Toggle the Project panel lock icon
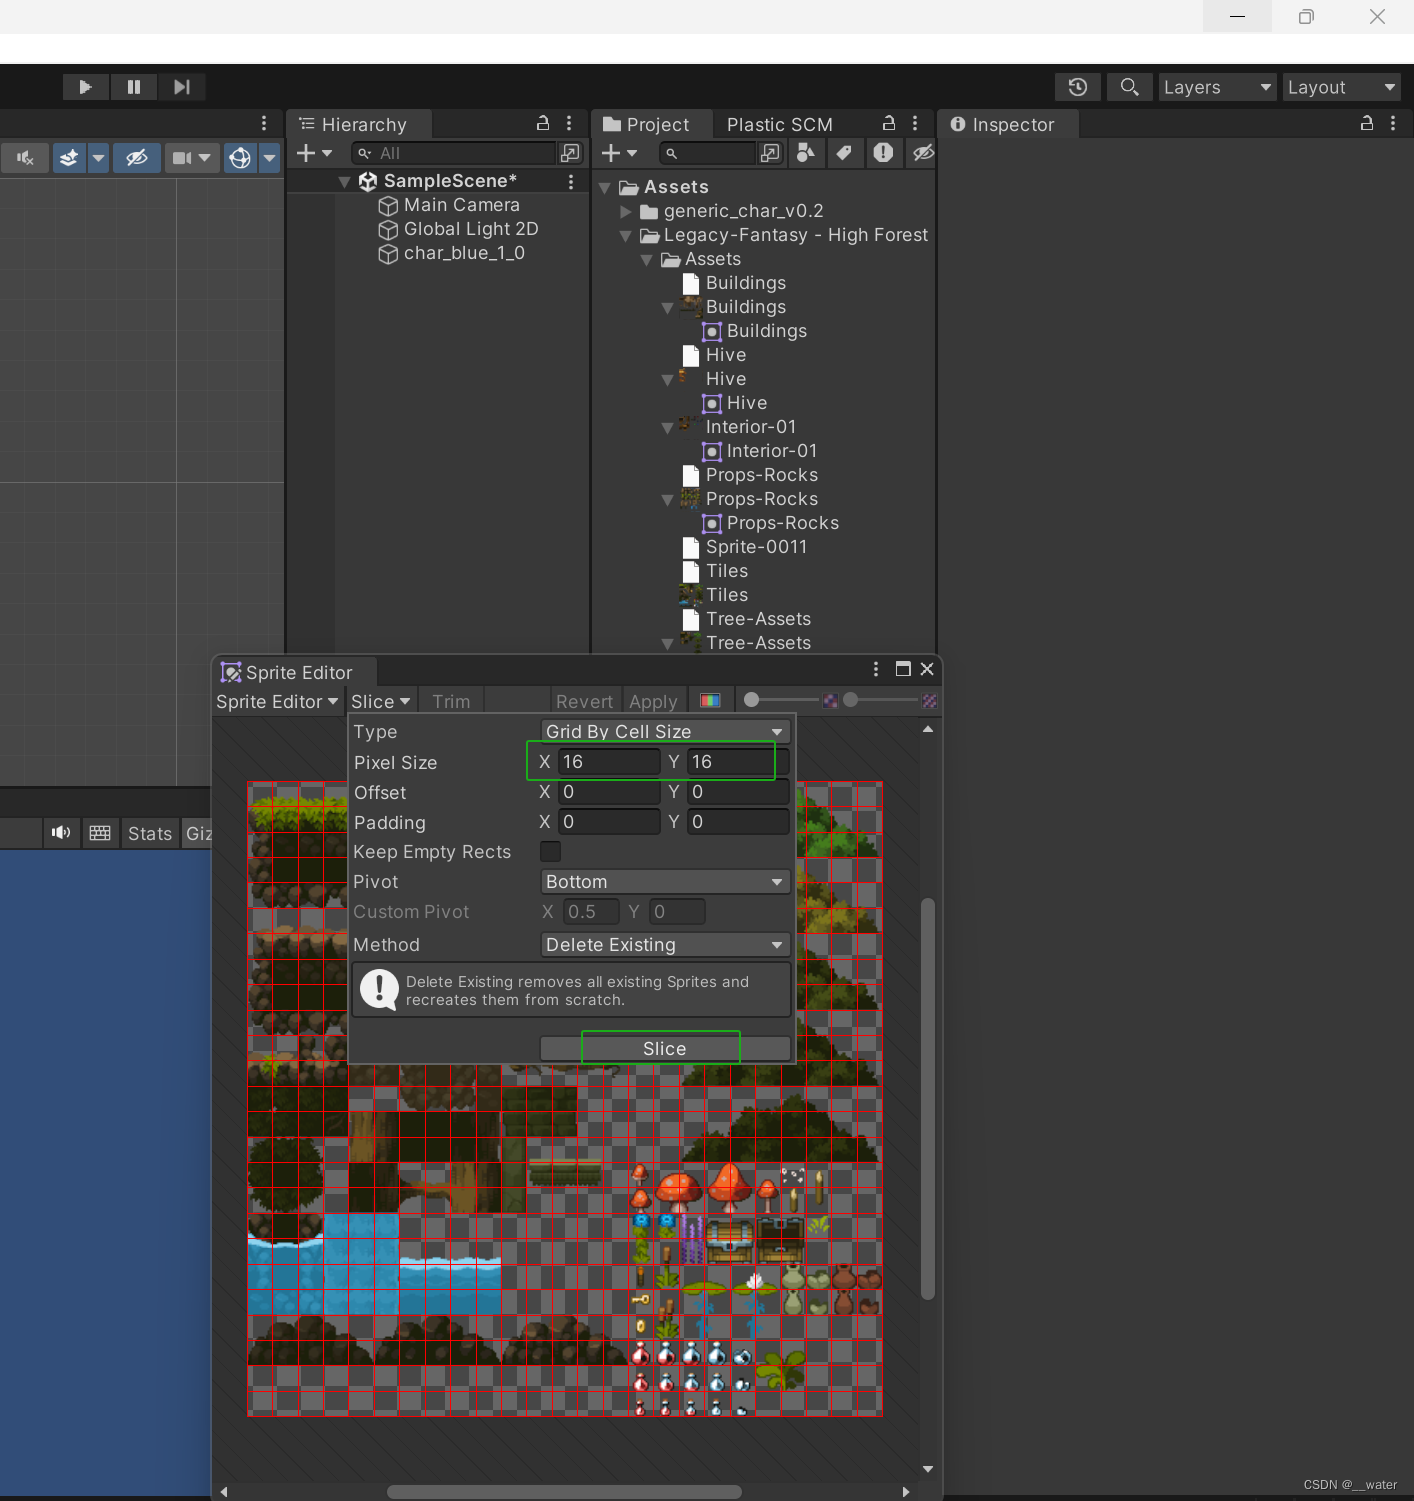Screen dimensions: 1414x1501 pyautogui.click(x=888, y=123)
